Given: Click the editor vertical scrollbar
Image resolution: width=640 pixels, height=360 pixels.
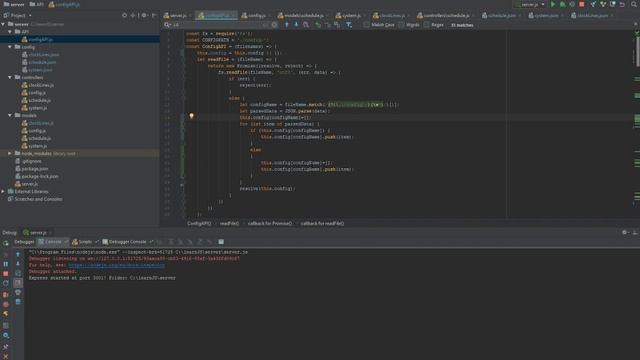Looking at the screenshot, I should tap(637, 51).
